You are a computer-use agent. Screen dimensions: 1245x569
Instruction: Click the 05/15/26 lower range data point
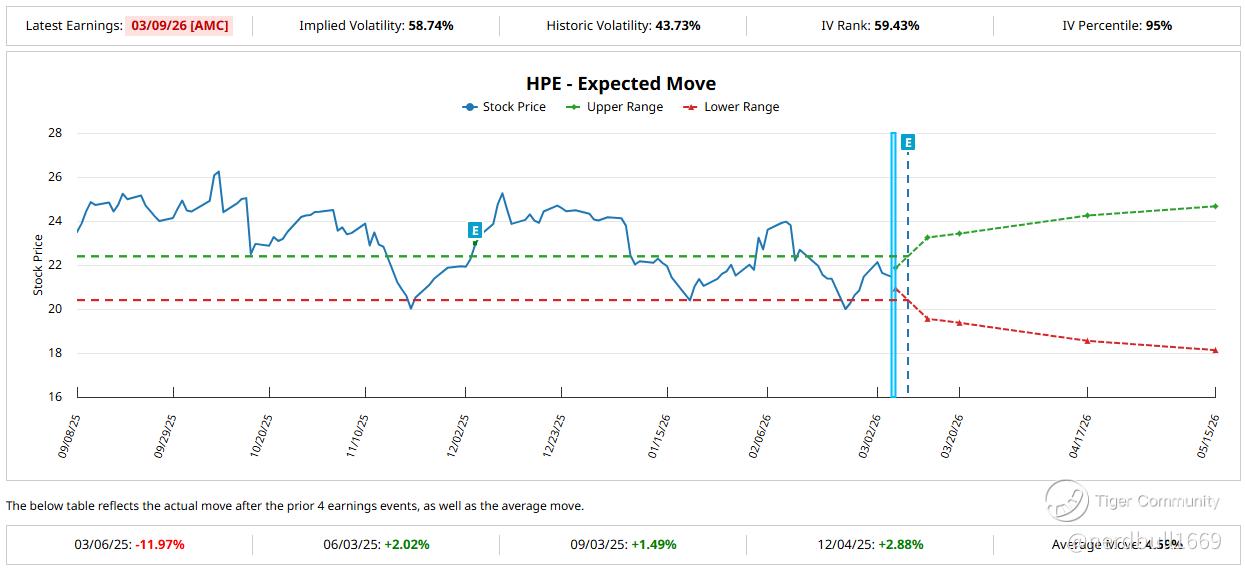1215,350
